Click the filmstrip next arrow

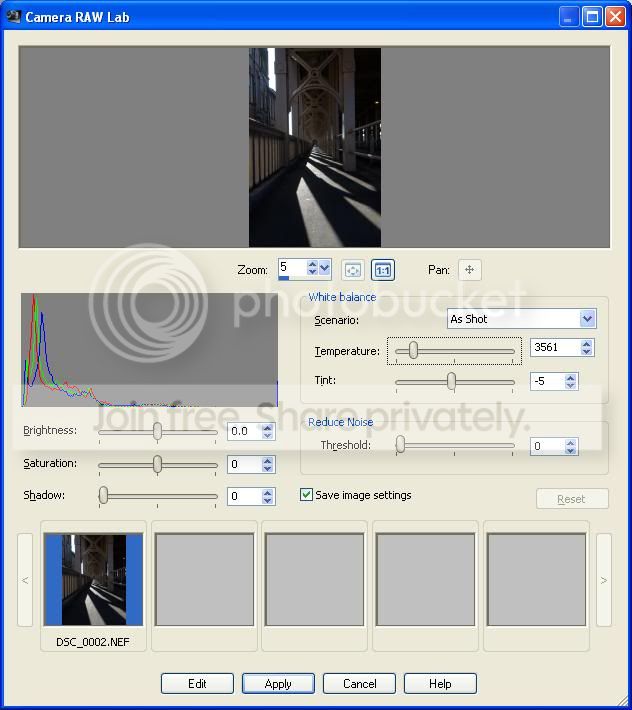click(603, 580)
